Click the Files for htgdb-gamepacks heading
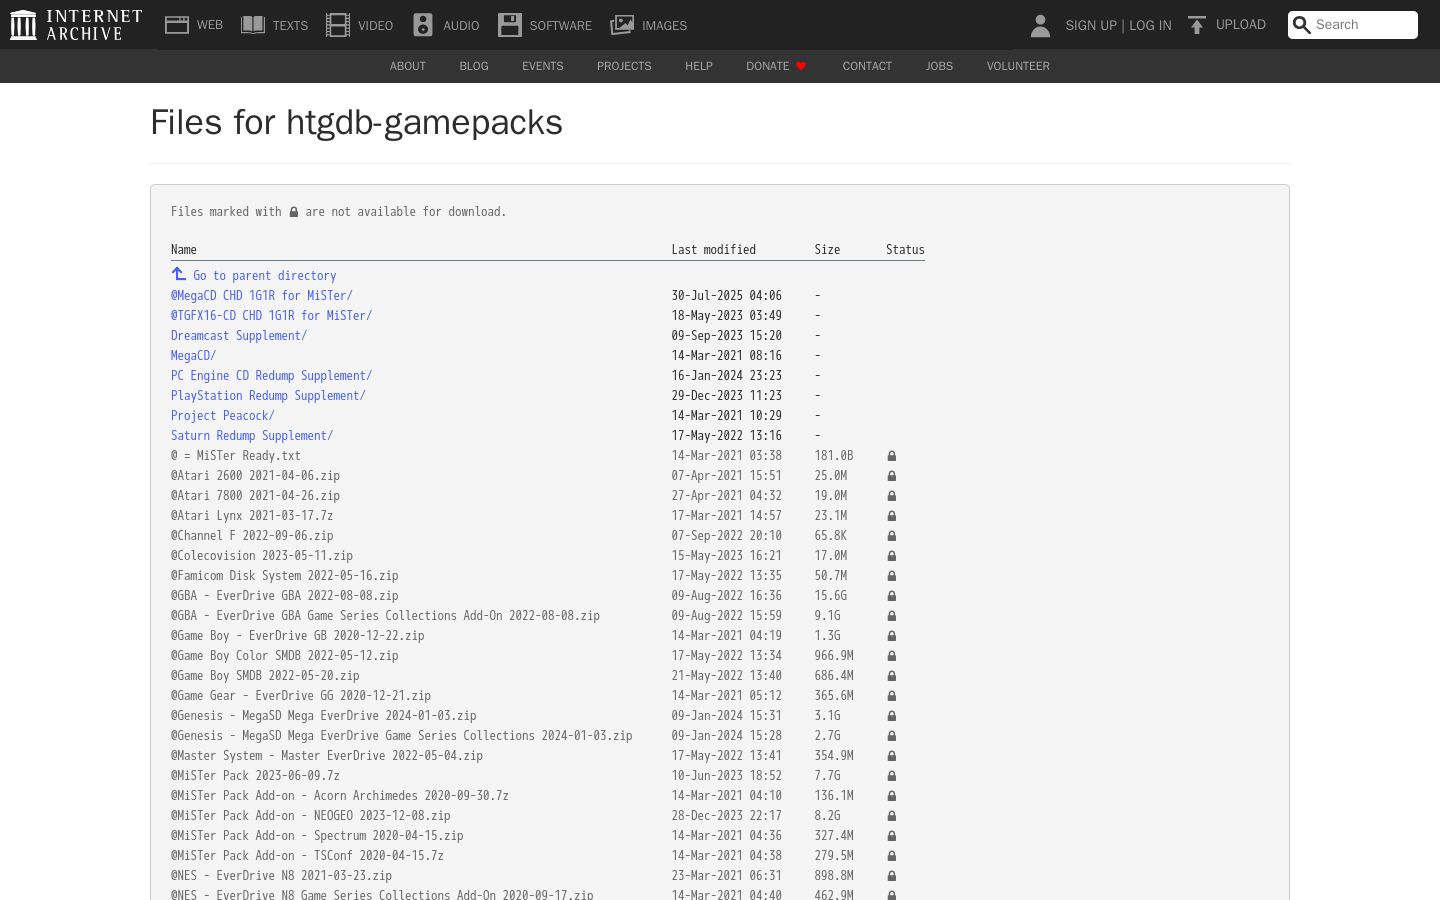Image resolution: width=1440 pixels, height=900 pixels. click(x=356, y=123)
